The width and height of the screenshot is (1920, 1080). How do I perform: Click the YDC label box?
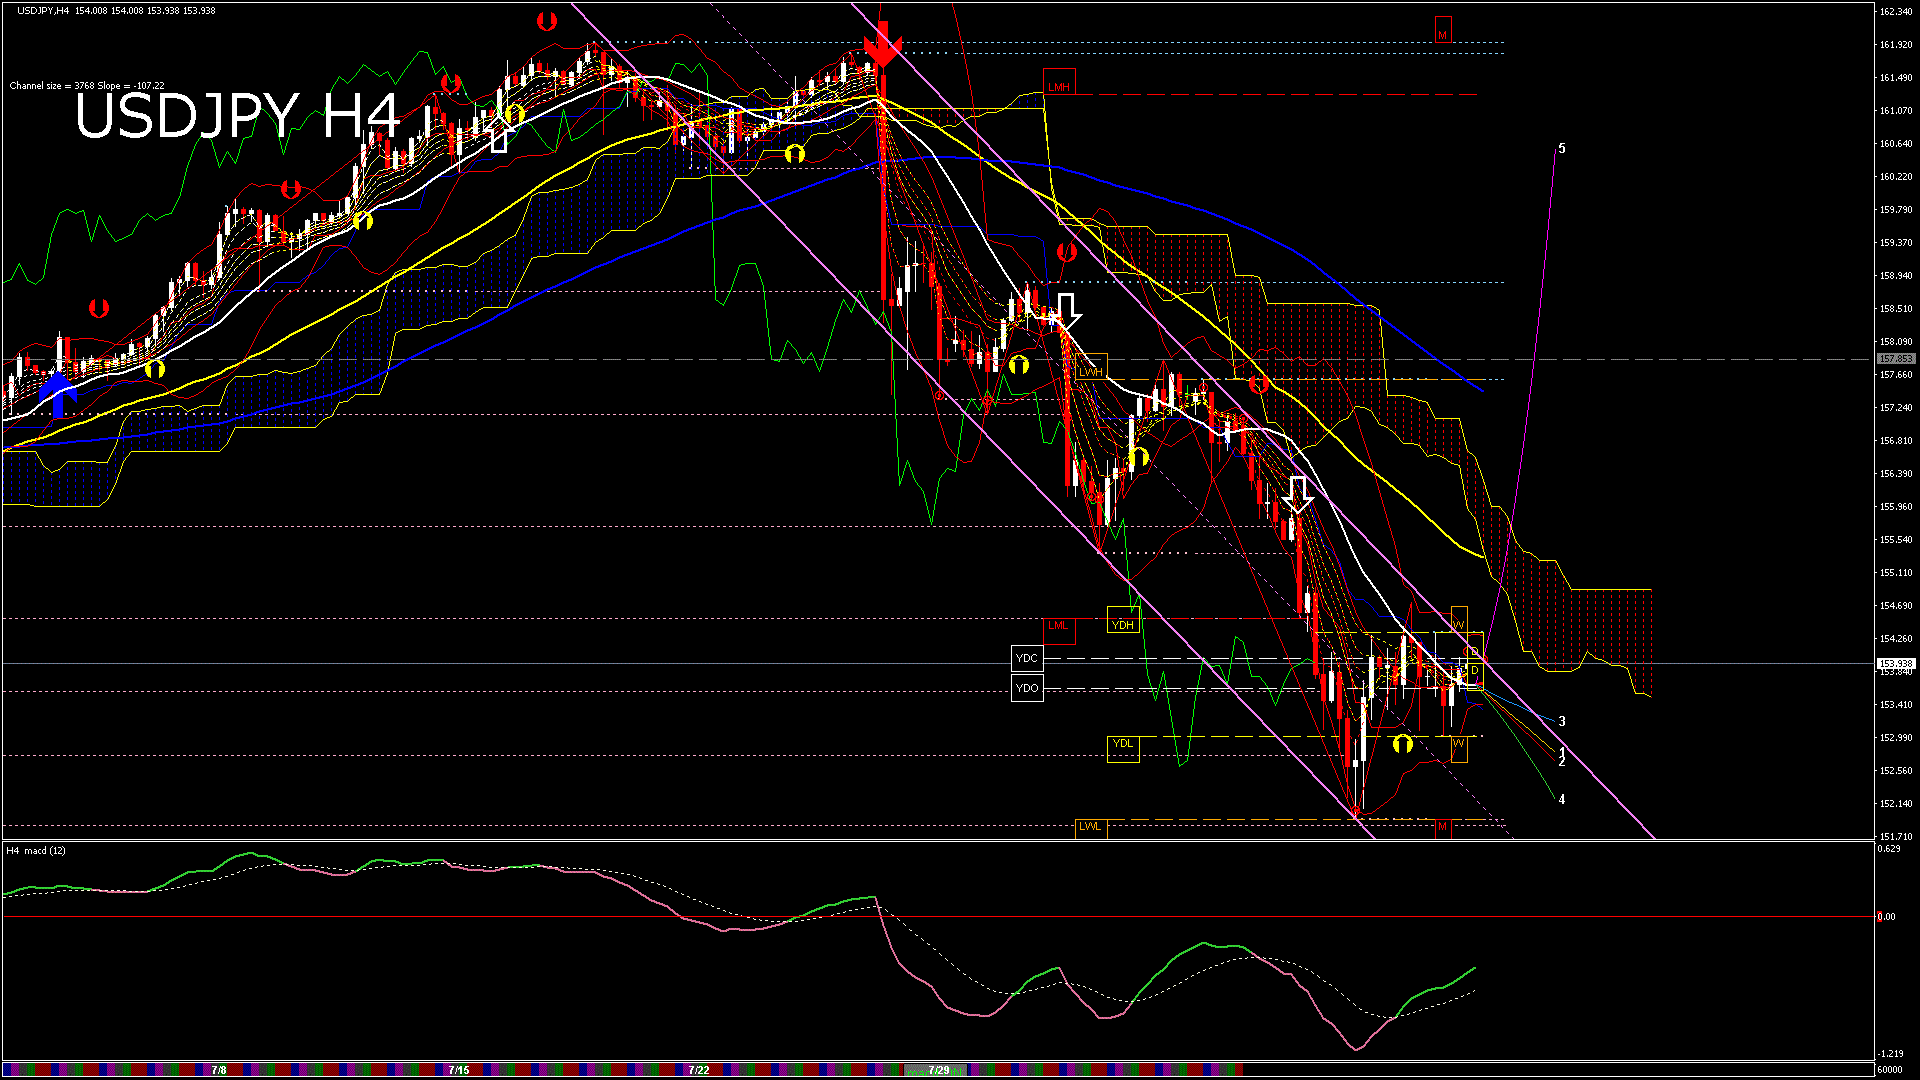click(1027, 658)
